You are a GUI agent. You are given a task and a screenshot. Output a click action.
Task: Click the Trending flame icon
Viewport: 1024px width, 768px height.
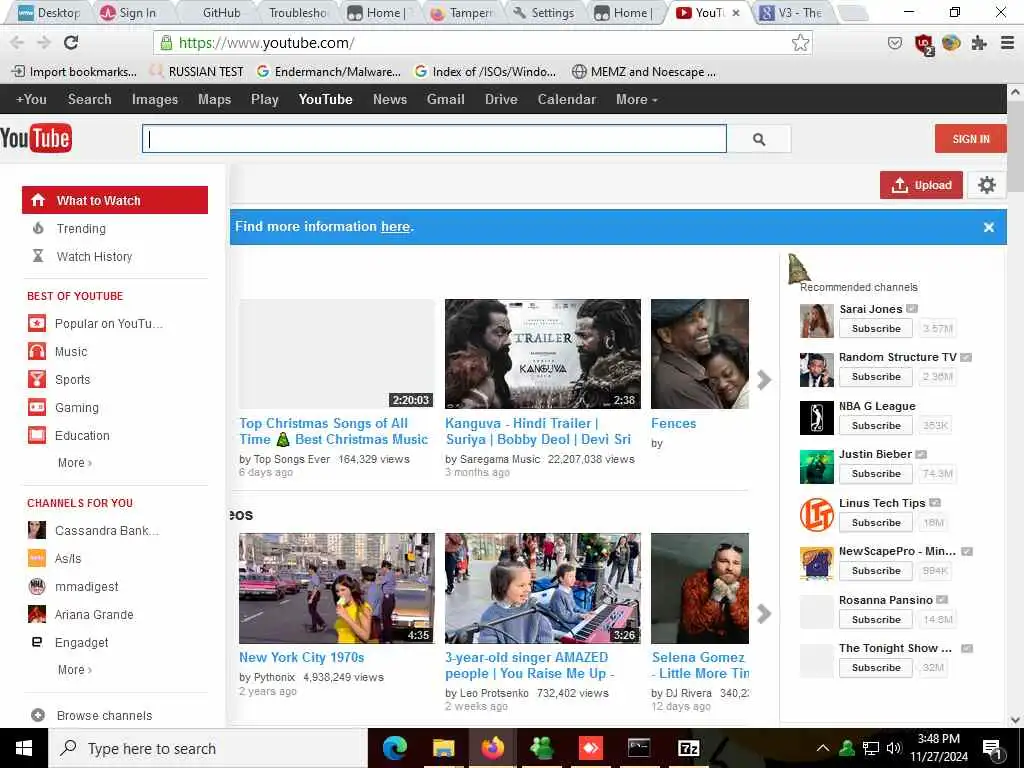pos(38,229)
